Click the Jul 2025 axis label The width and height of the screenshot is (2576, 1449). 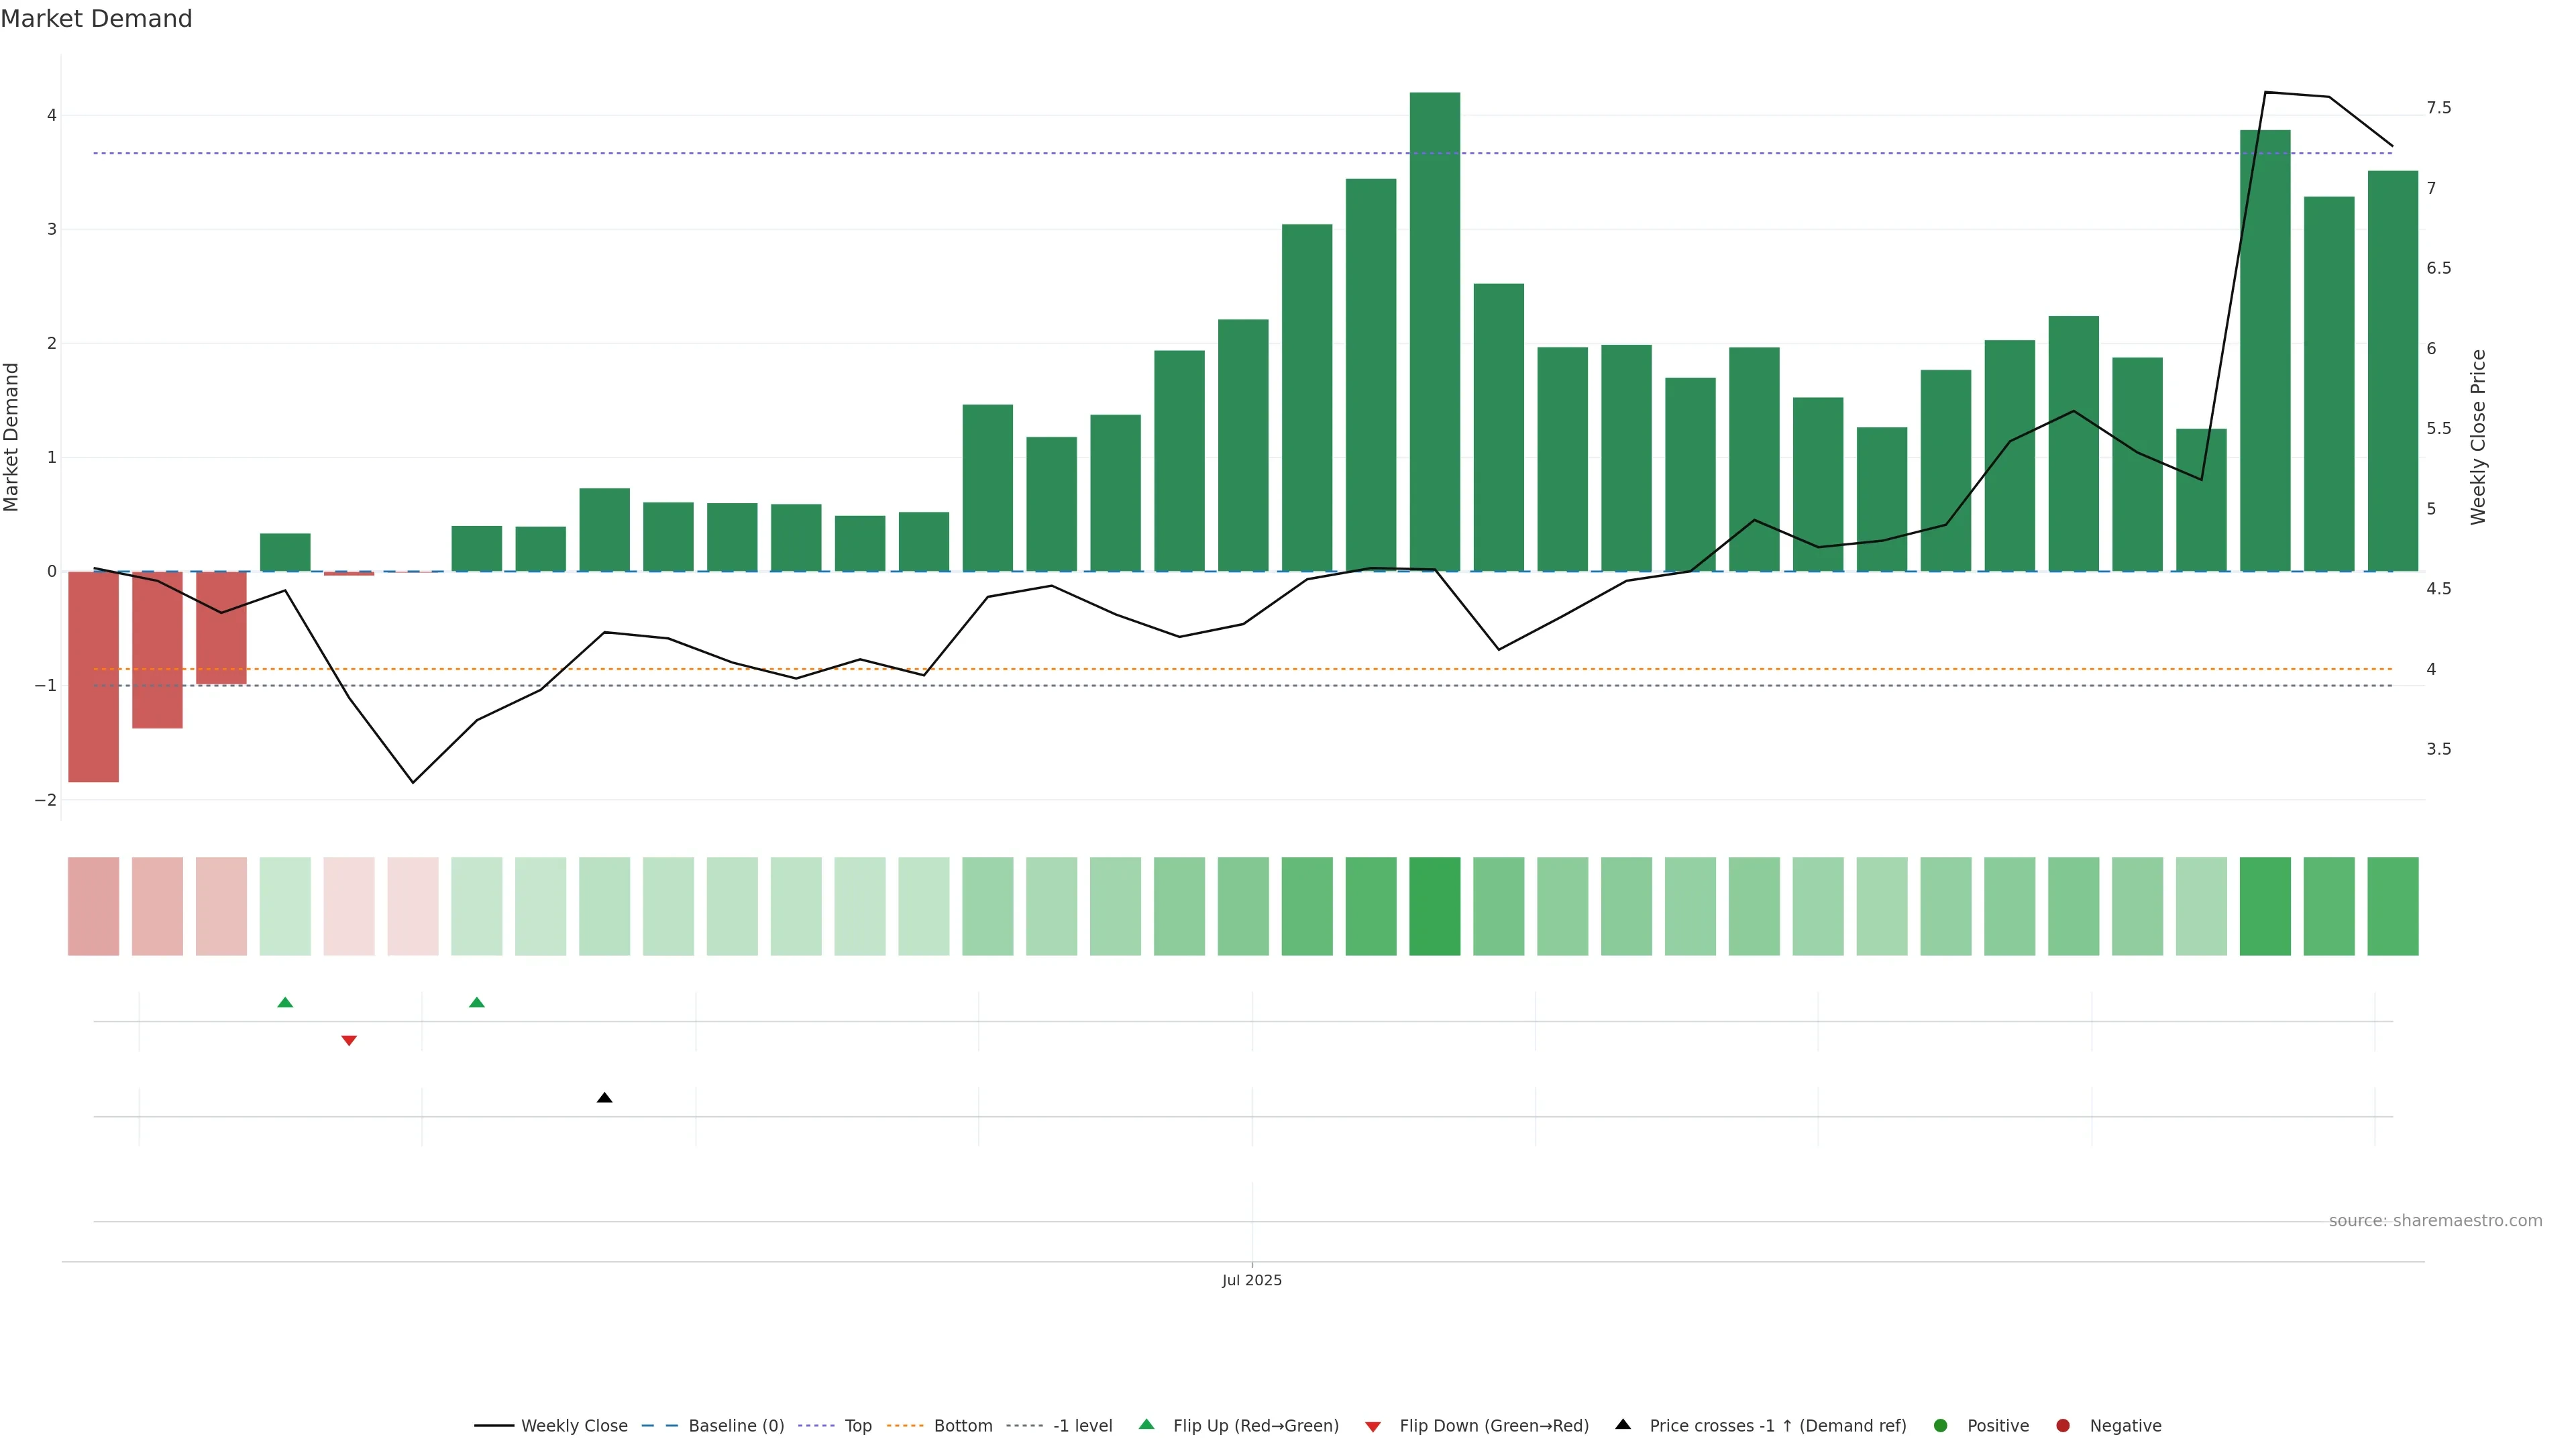coord(1251,1281)
